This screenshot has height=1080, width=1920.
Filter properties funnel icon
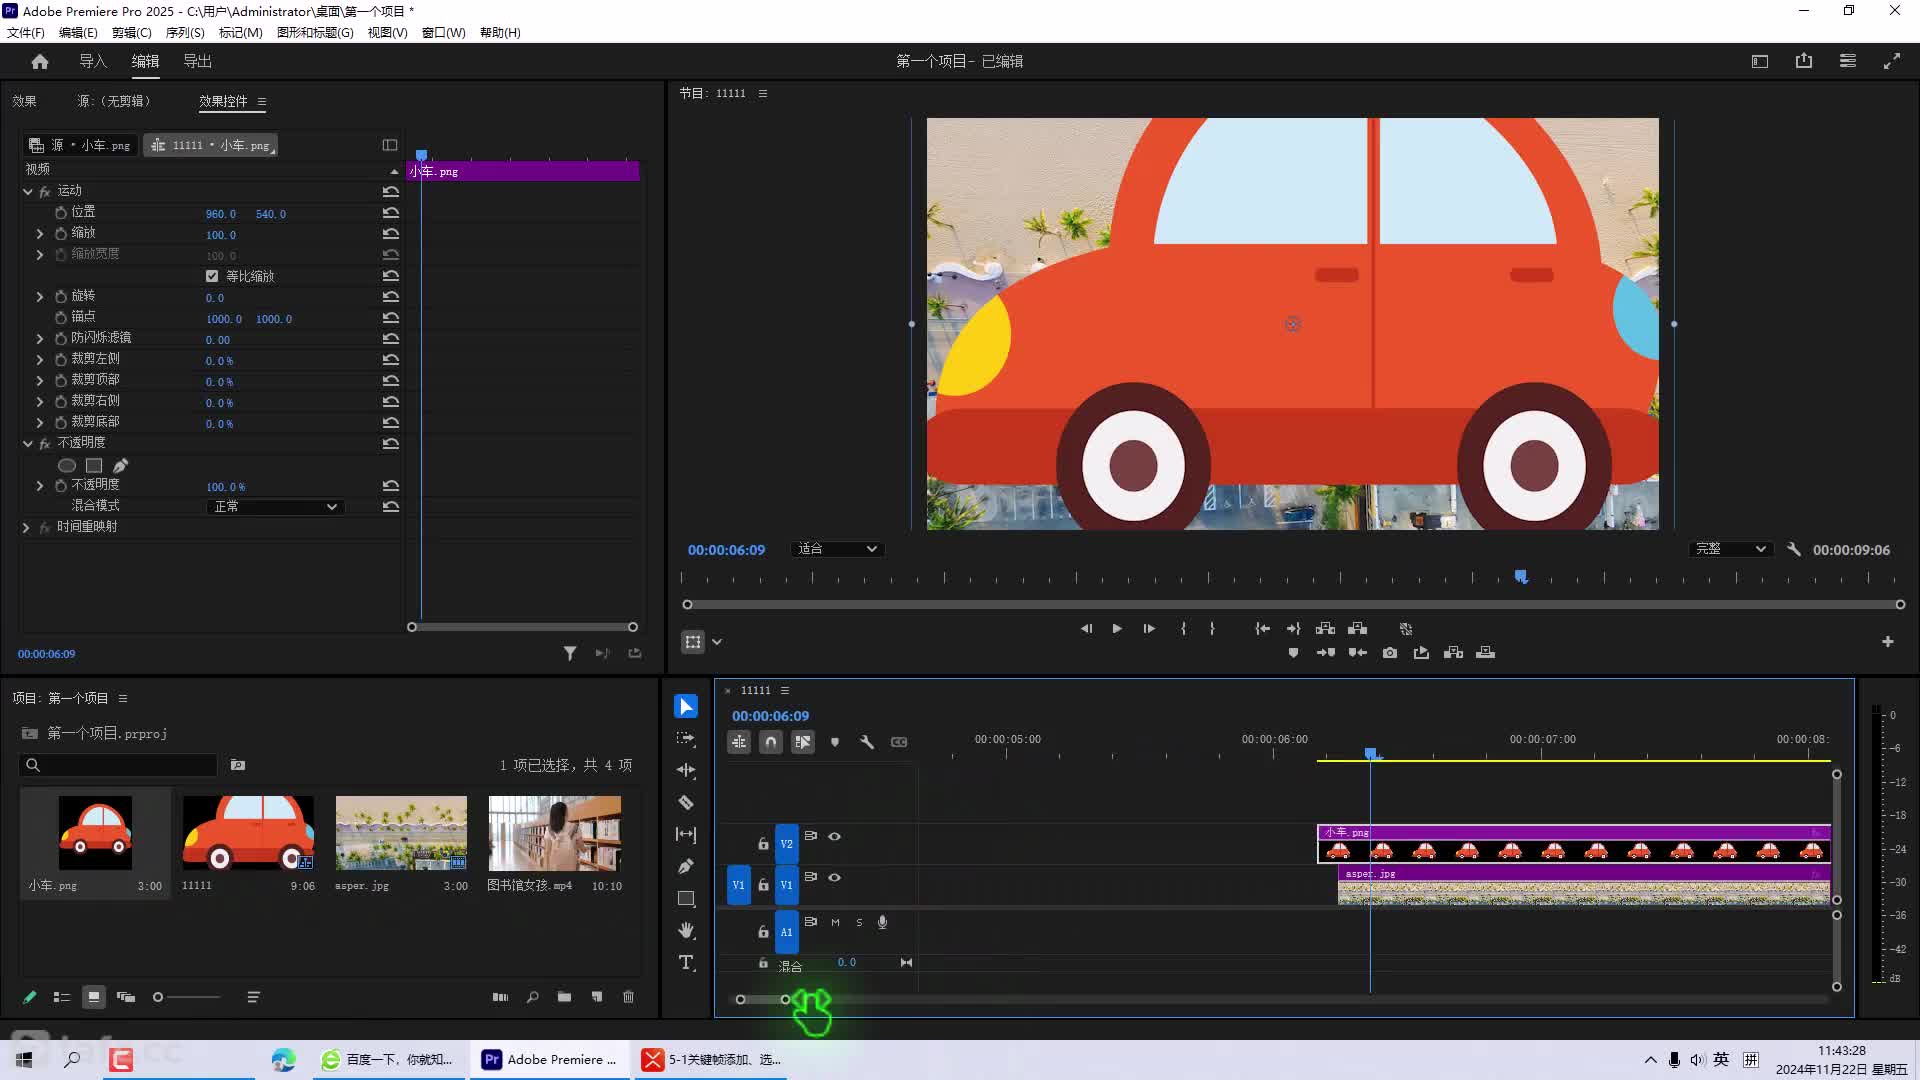pyautogui.click(x=570, y=654)
